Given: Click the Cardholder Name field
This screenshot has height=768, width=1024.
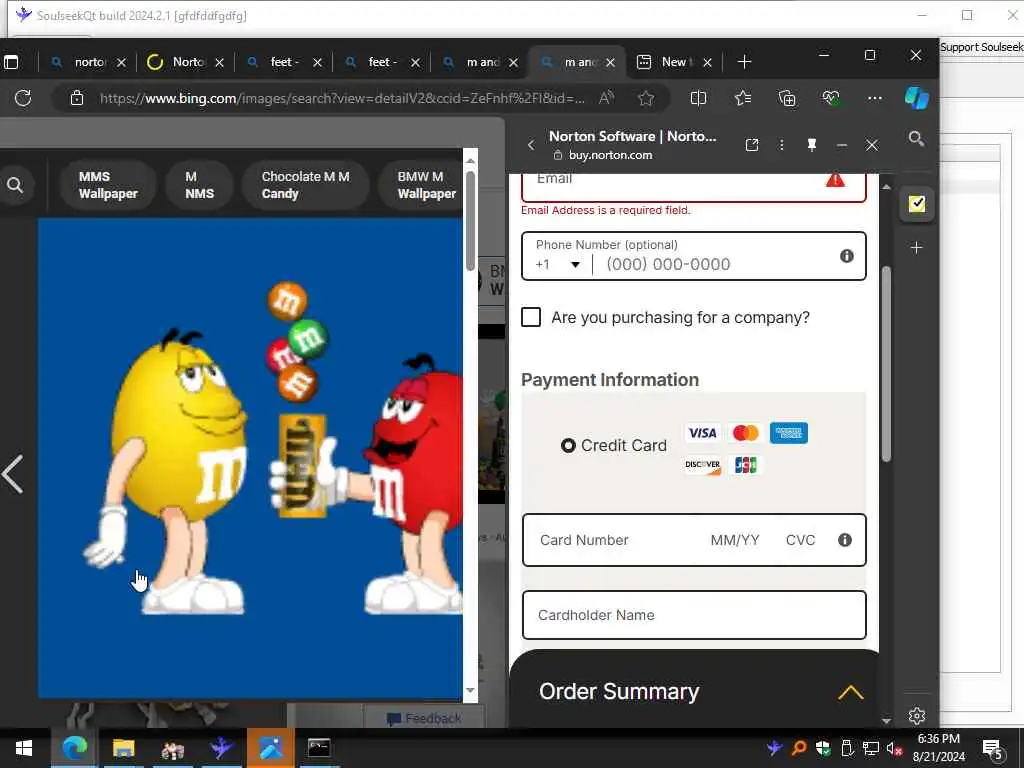Looking at the screenshot, I should click(694, 615).
